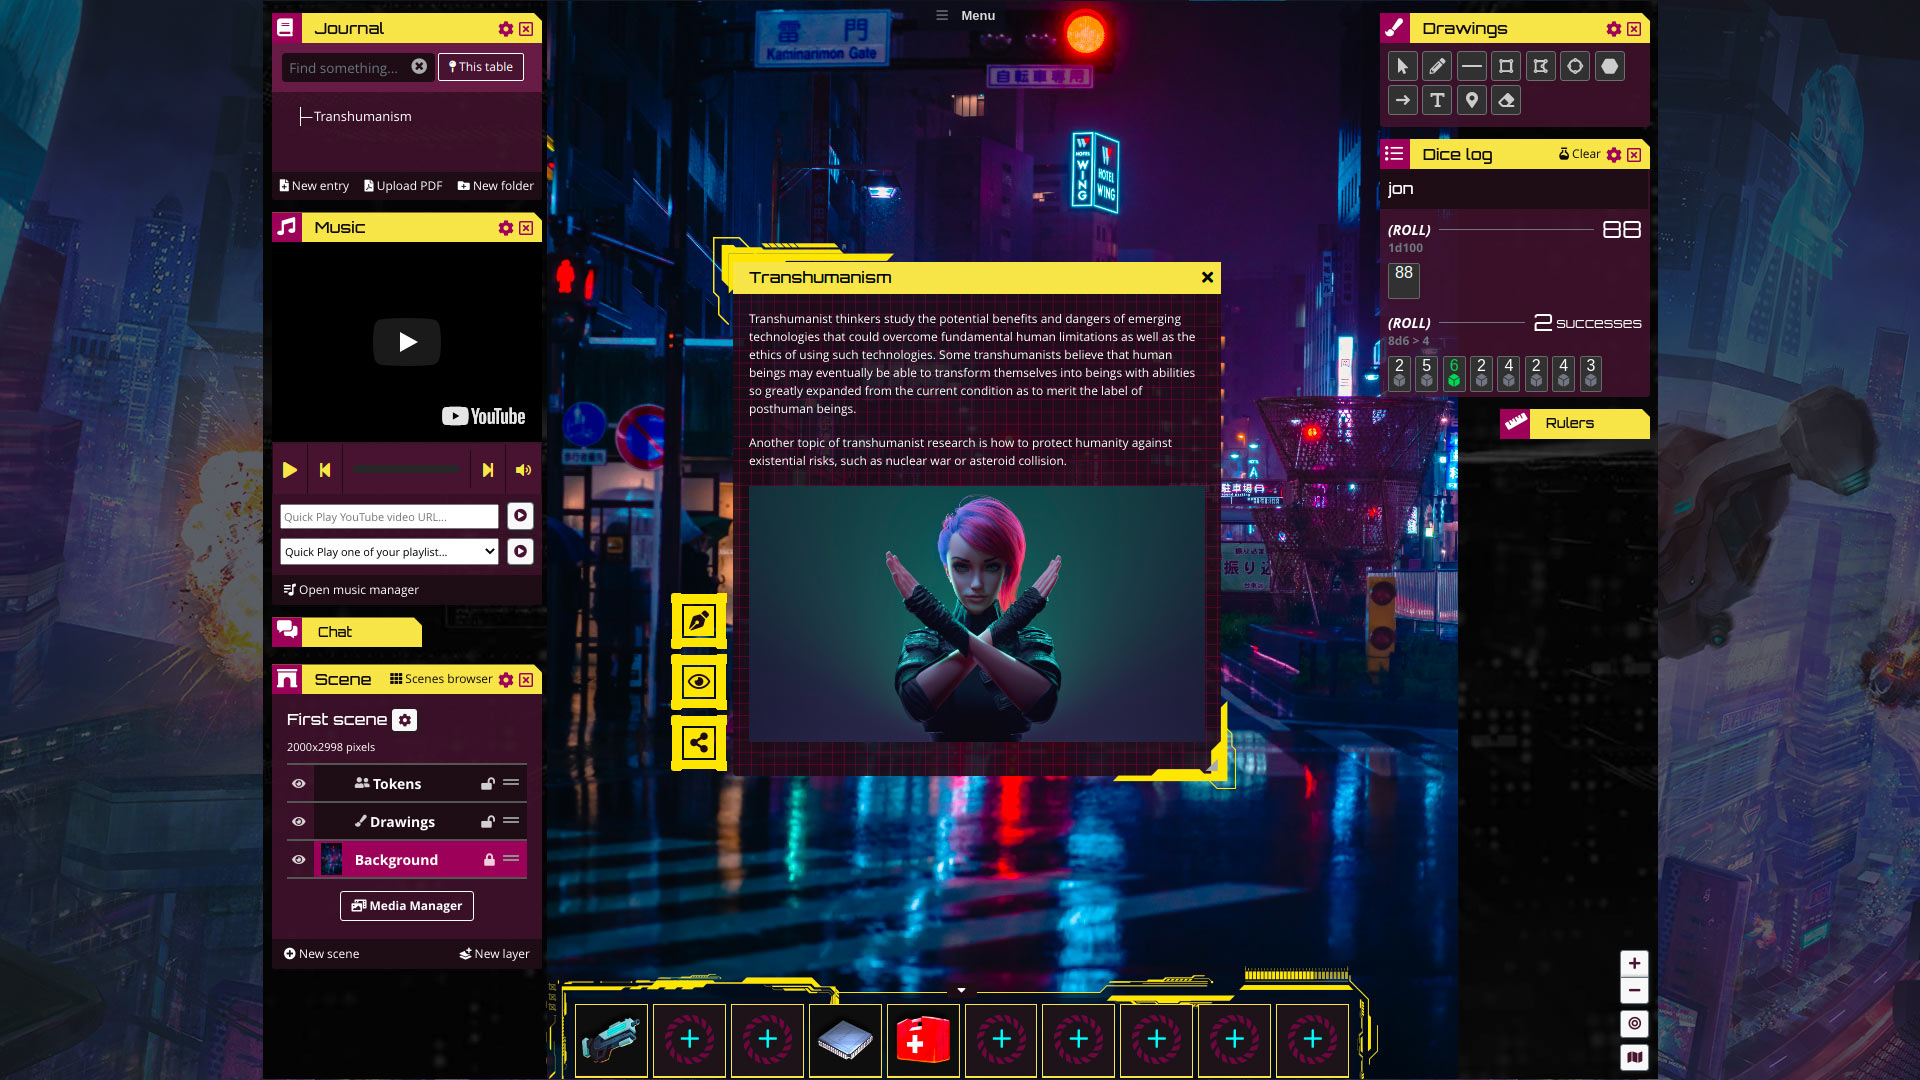
Task: Select the freehand Pencil drawing tool
Action: point(1437,66)
